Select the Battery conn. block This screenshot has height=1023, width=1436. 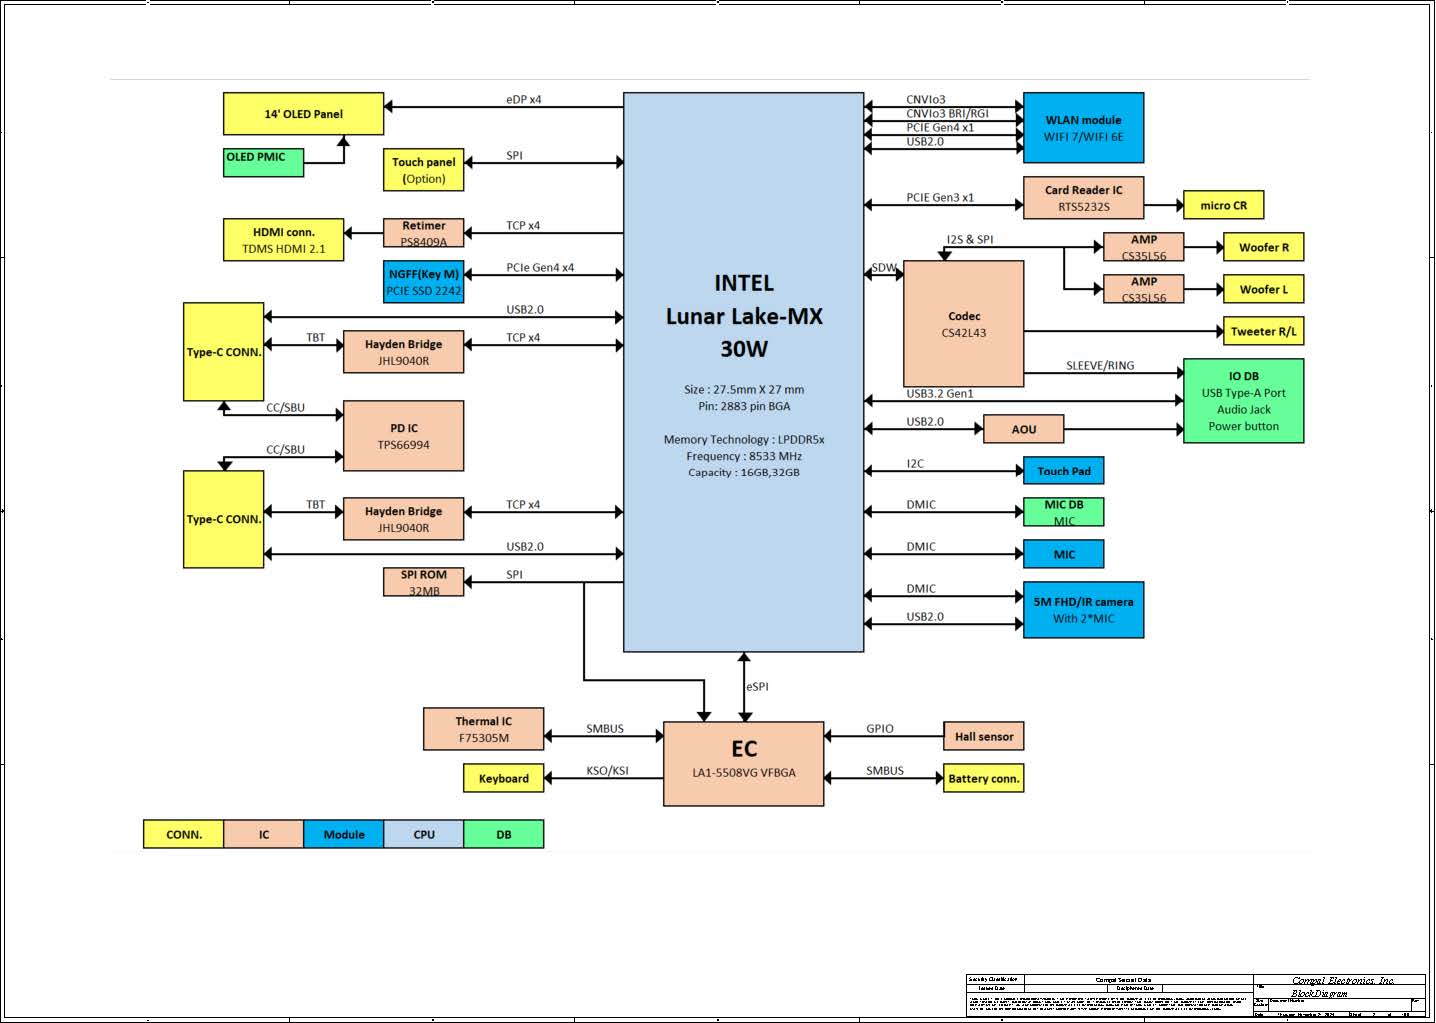983,778
